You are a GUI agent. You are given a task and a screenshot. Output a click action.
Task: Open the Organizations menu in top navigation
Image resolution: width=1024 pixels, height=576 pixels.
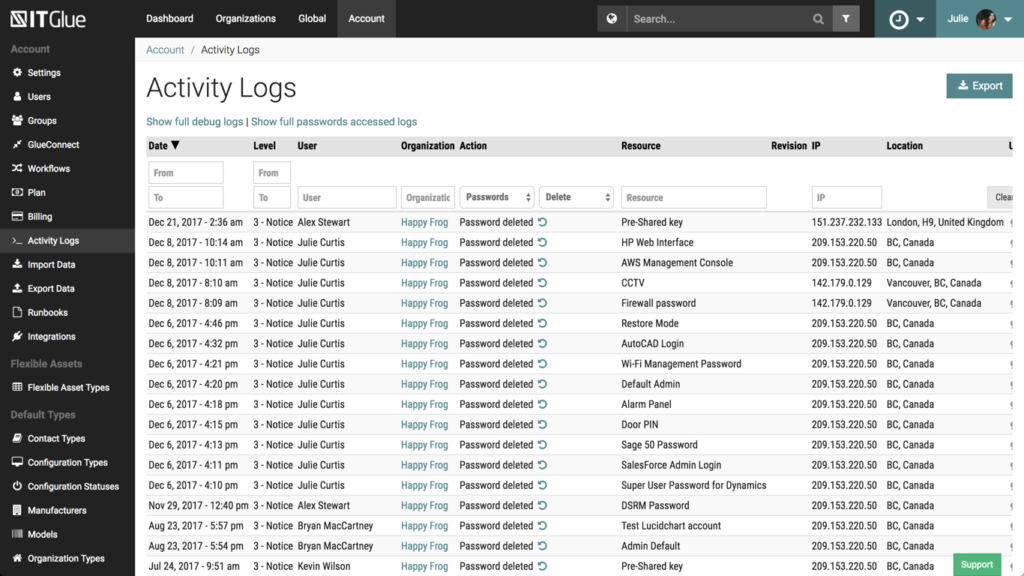pyautogui.click(x=245, y=18)
